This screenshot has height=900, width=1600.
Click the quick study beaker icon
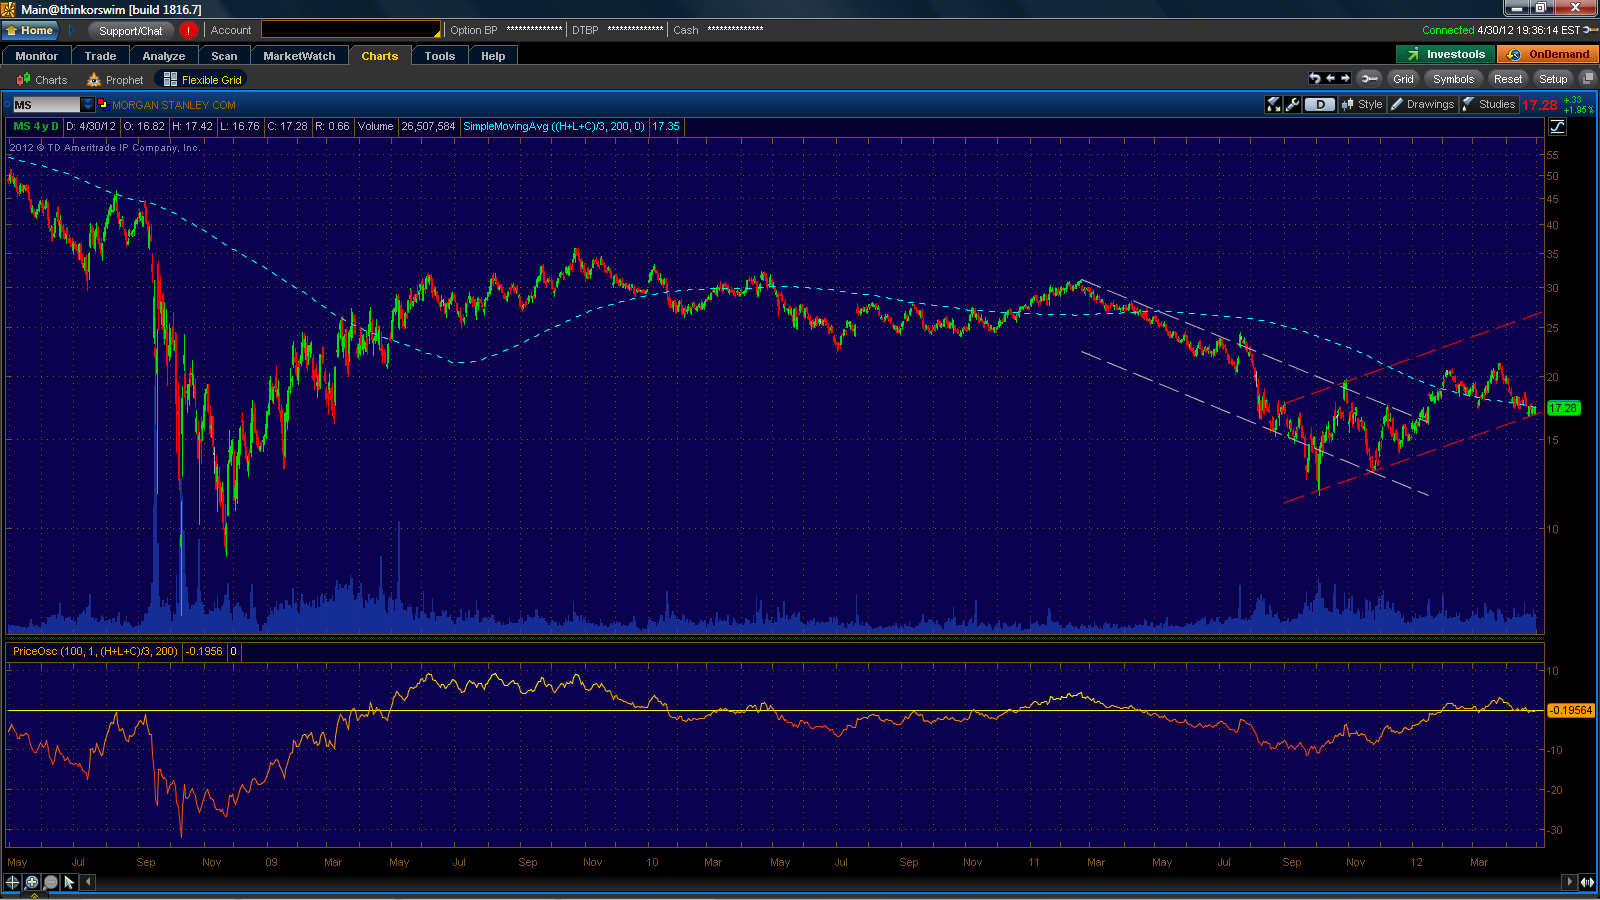click(1273, 104)
